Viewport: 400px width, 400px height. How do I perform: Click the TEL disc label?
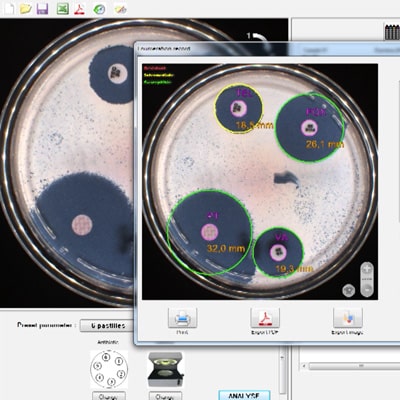[244, 93]
